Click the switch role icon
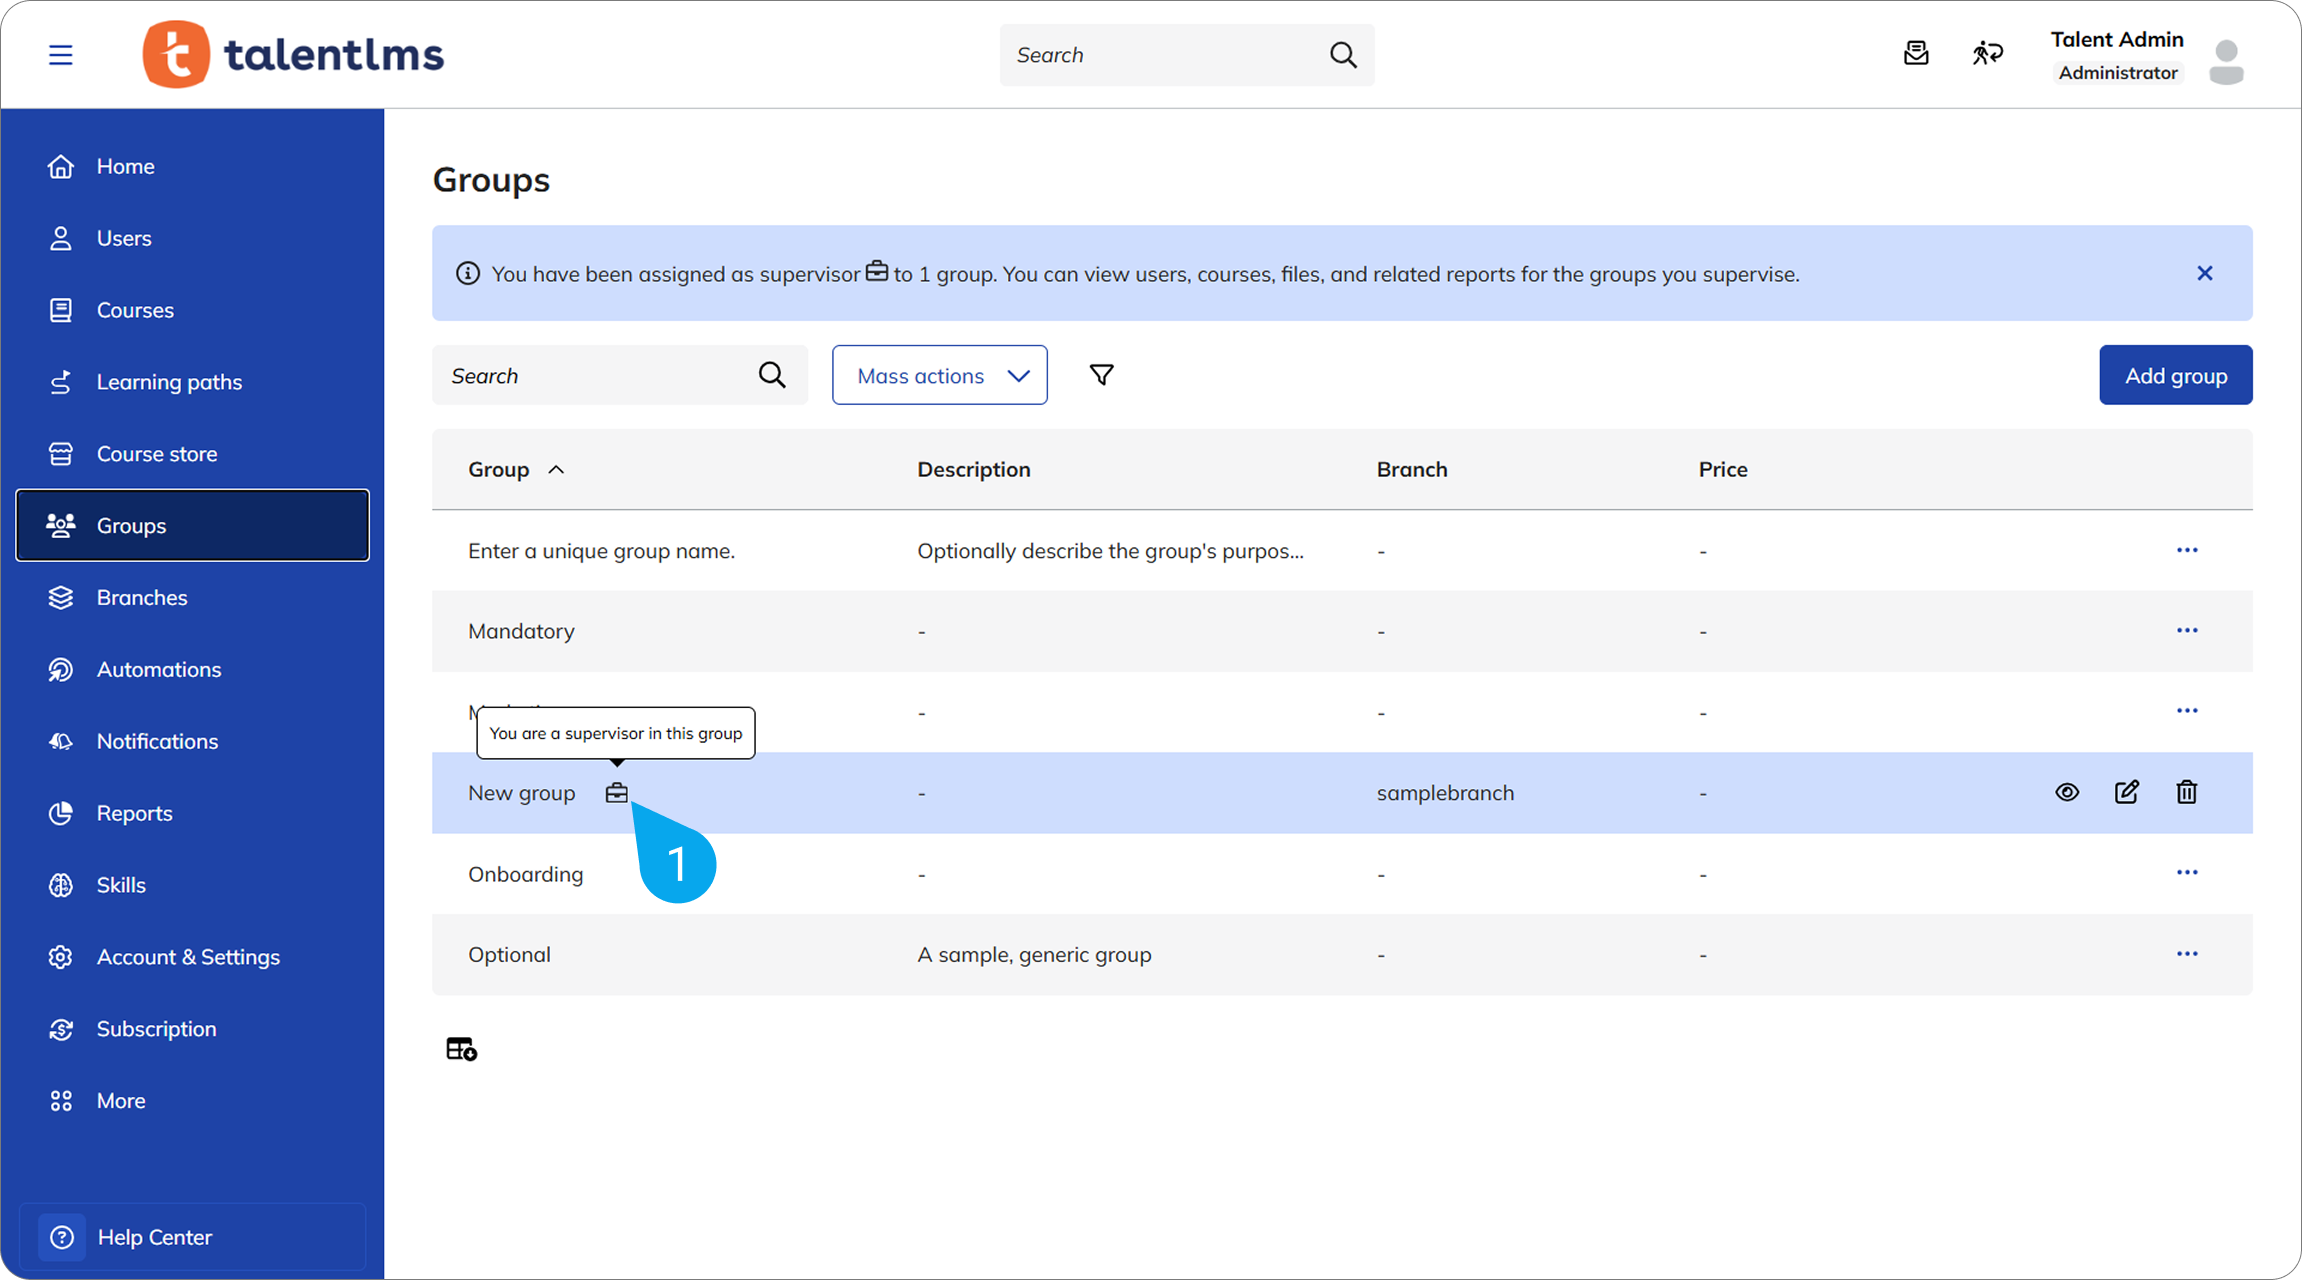Viewport: 2302px width, 1280px height. 1987,53
